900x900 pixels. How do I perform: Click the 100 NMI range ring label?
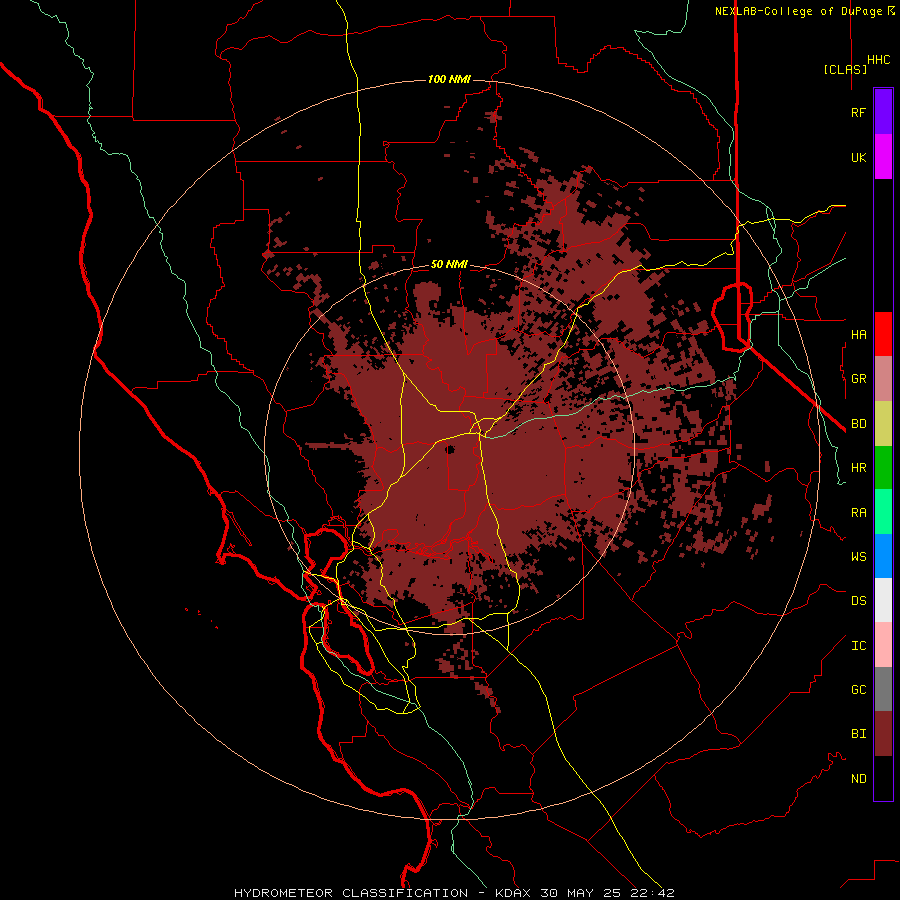point(449,79)
